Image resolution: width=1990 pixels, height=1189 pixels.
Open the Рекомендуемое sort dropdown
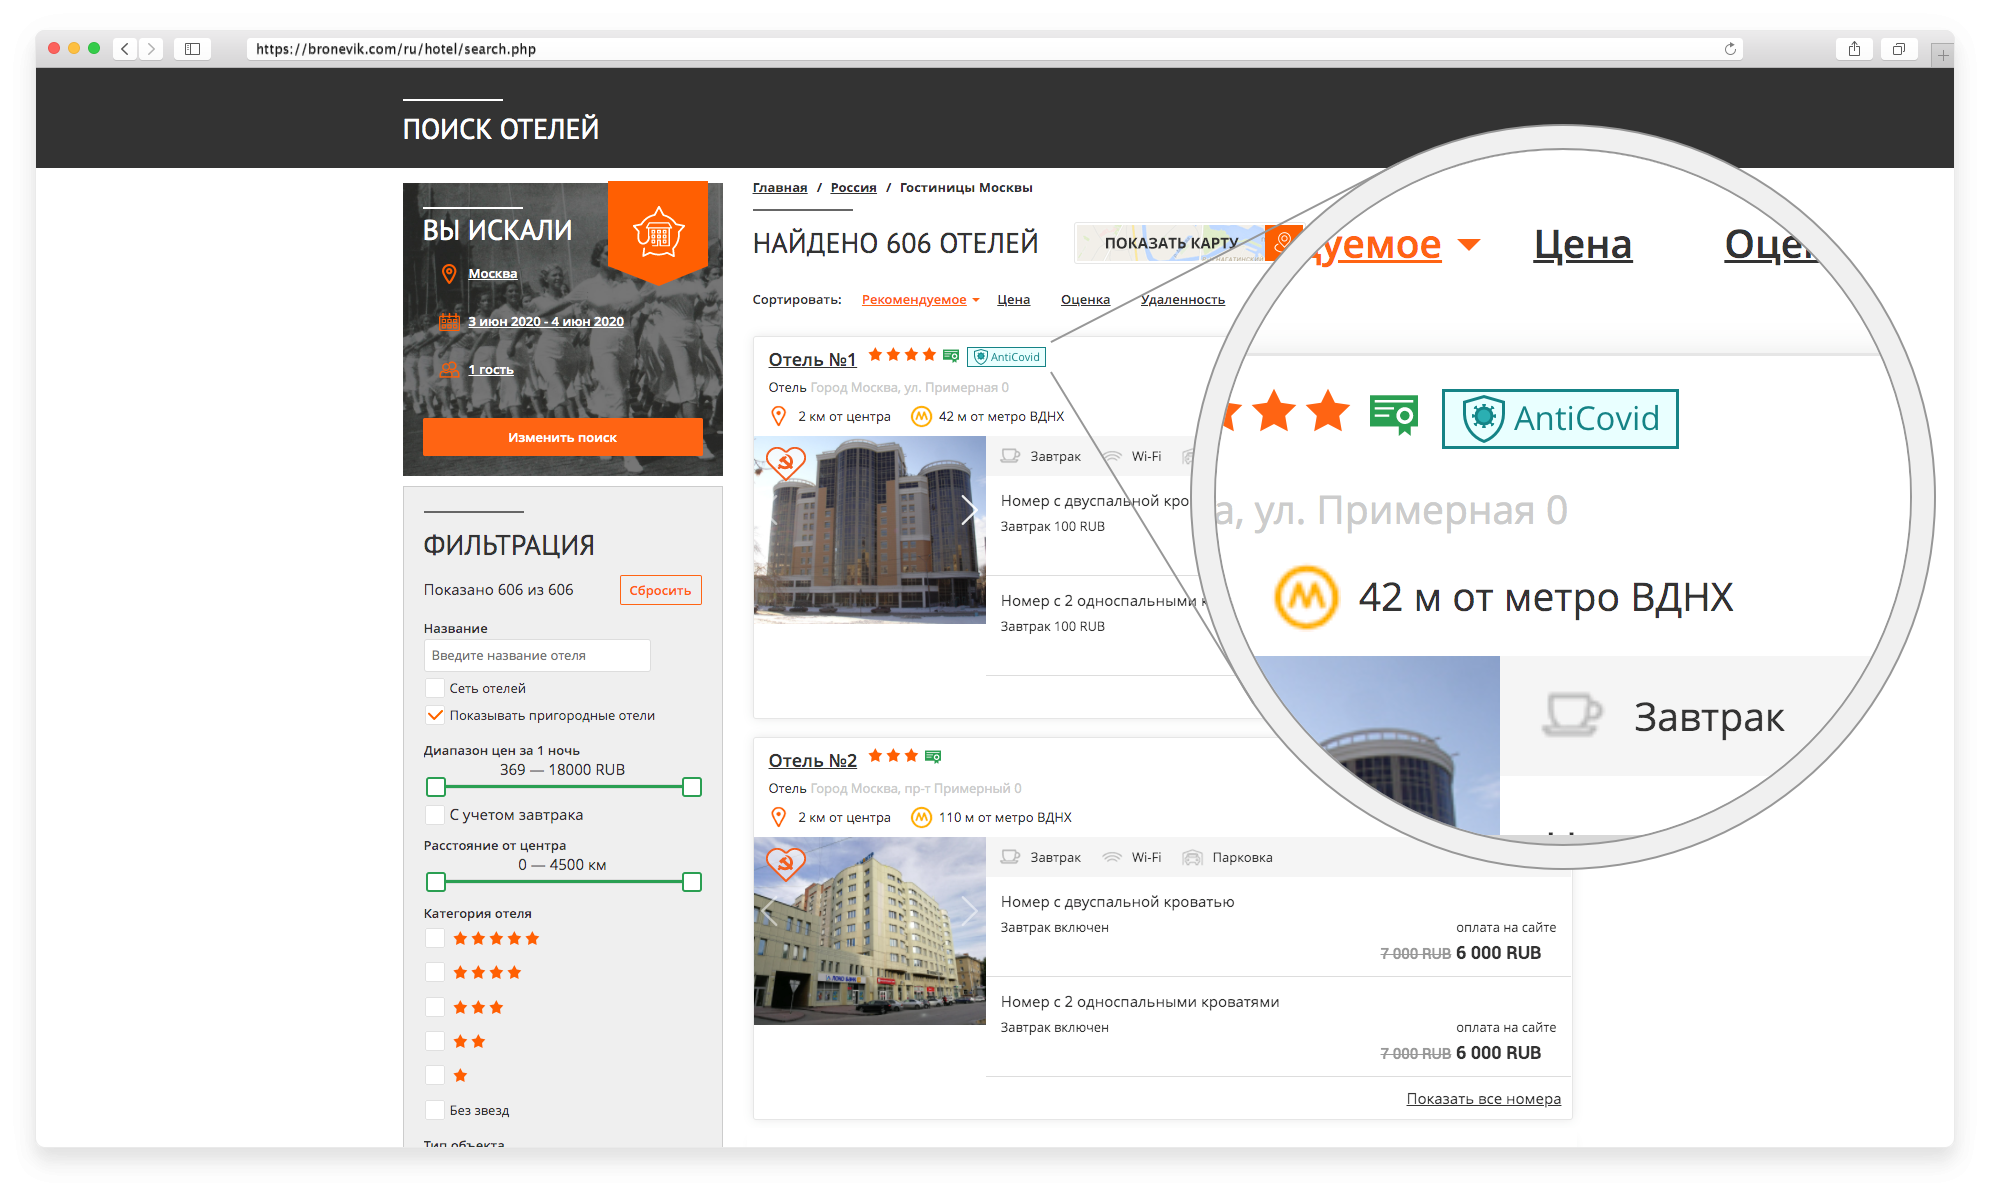click(x=921, y=300)
